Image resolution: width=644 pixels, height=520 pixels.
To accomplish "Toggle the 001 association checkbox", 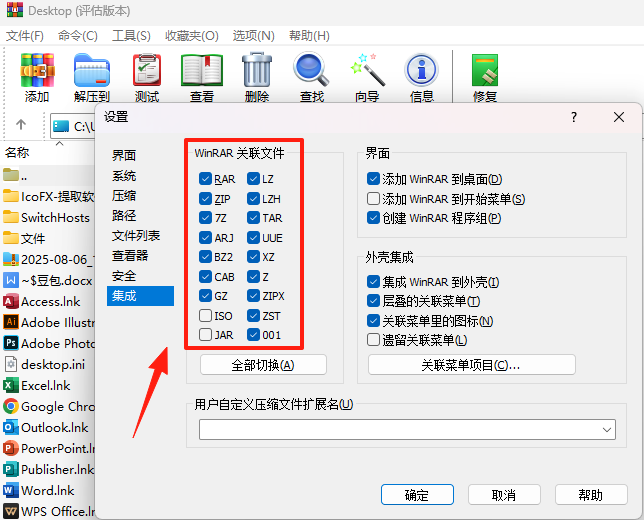I will click(253, 335).
